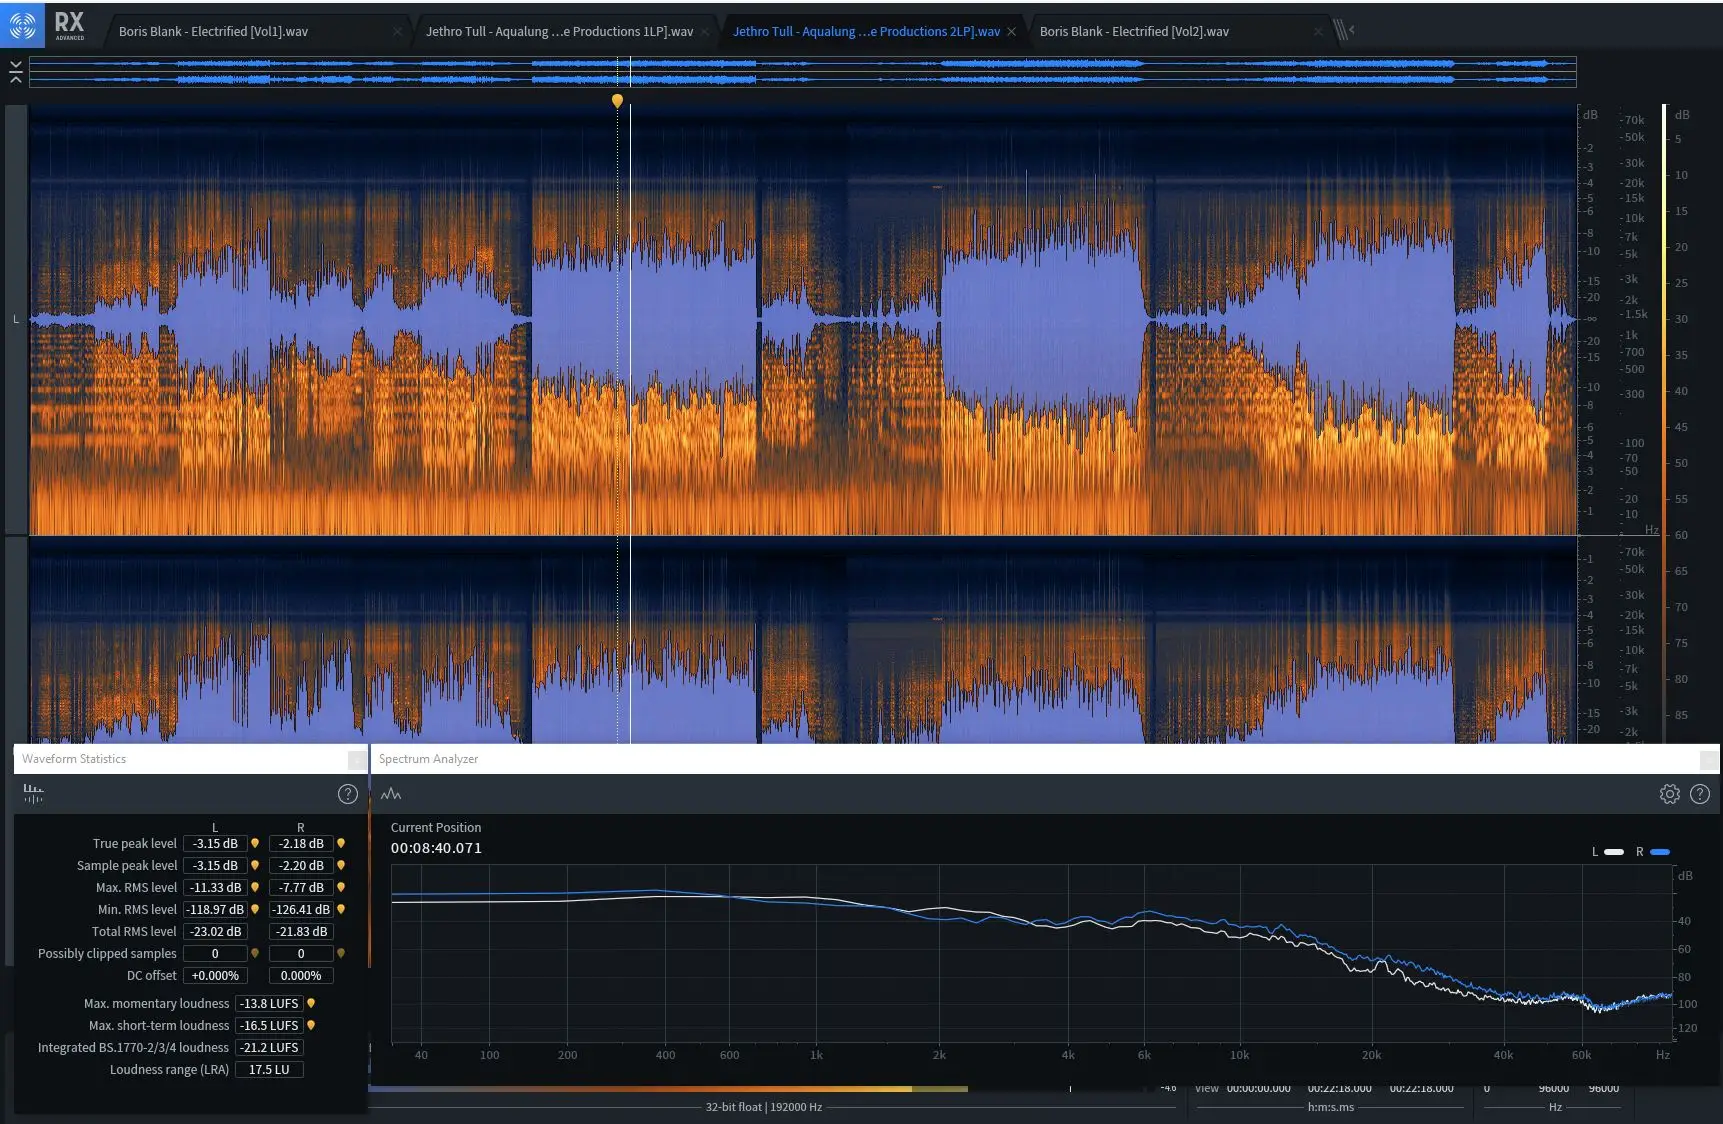Click Loudness range value 17.5 LU

tap(269, 1069)
